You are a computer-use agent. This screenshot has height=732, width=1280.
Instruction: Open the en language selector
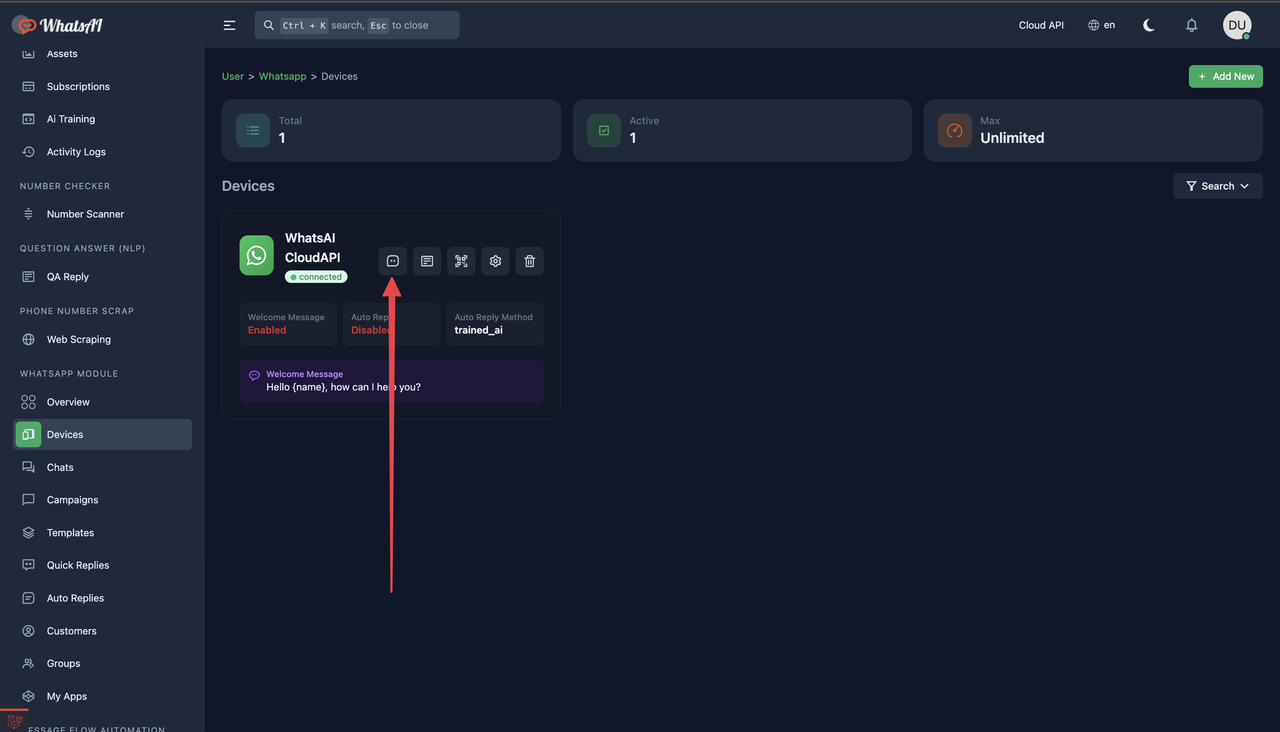click(1101, 25)
